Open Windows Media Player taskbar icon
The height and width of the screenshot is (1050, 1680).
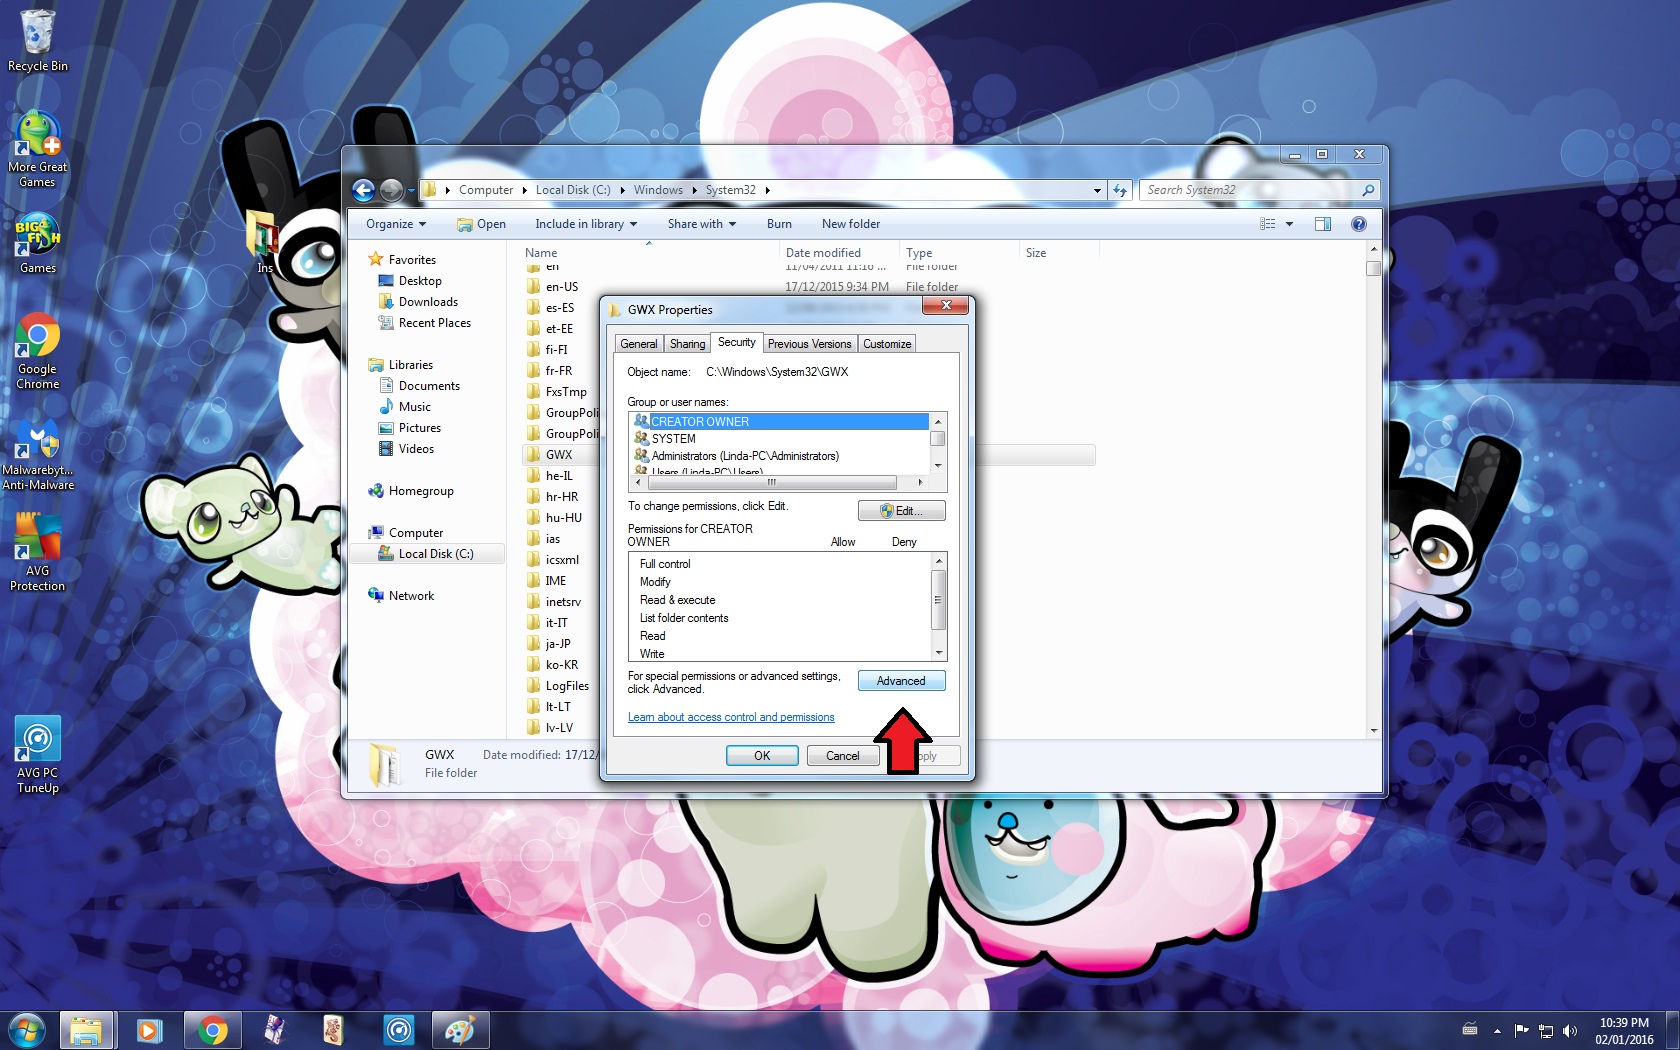(149, 1029)
